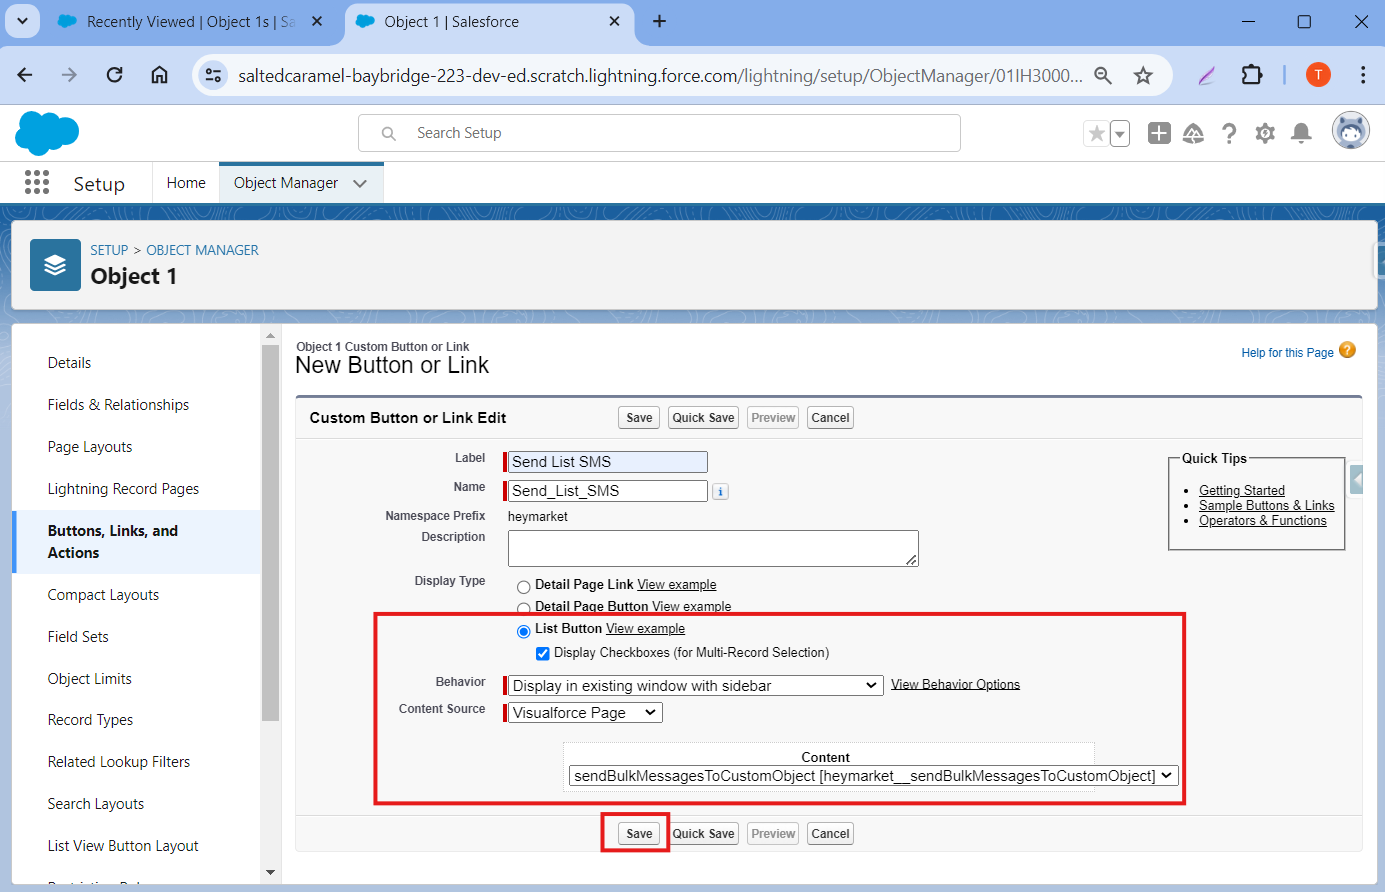Expand the collapsed right side panel arrow

tap(1357, 480)
